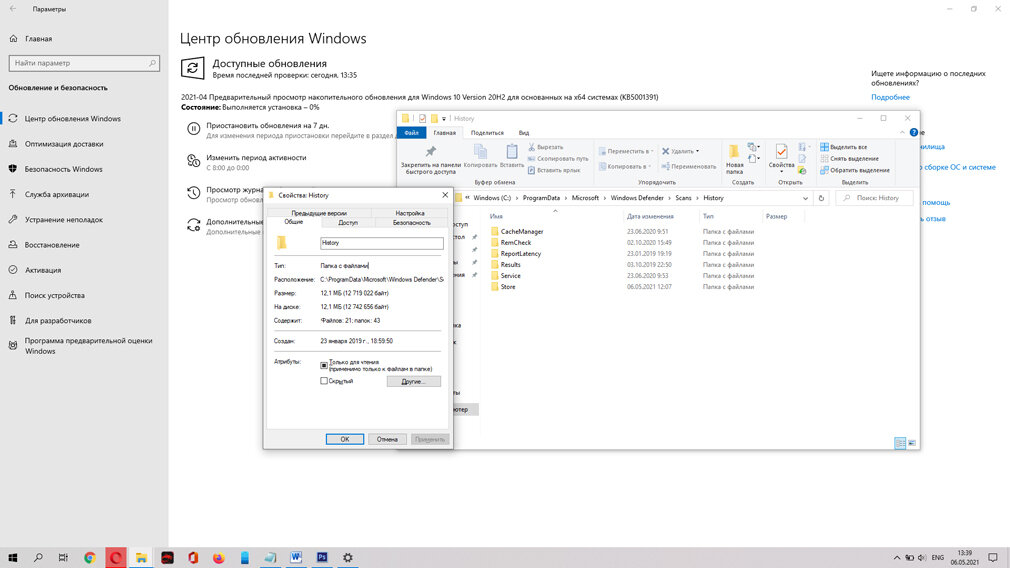
Task: Switch to Предыдущие версии tab in properties
Action: (319, 213)
